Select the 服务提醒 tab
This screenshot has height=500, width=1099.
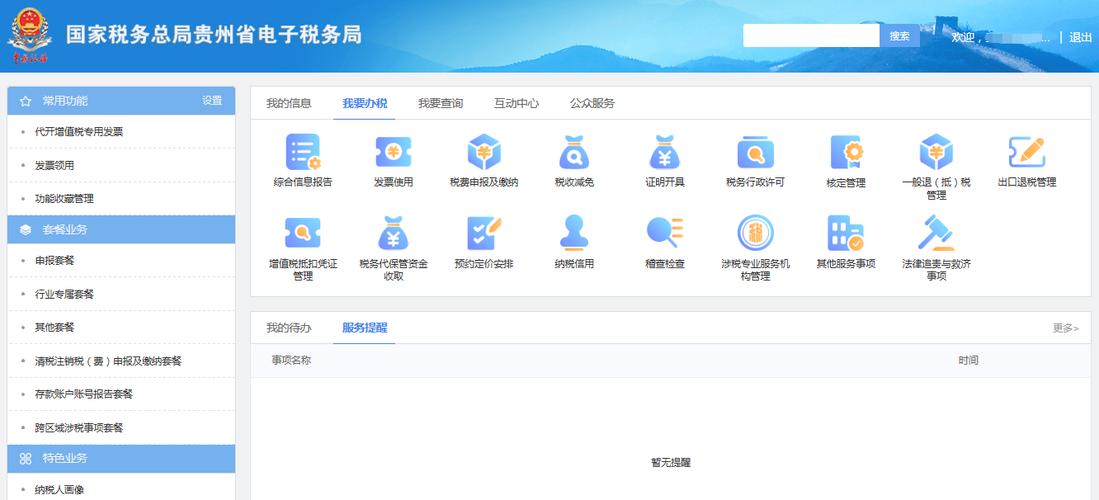pos(364,327)
